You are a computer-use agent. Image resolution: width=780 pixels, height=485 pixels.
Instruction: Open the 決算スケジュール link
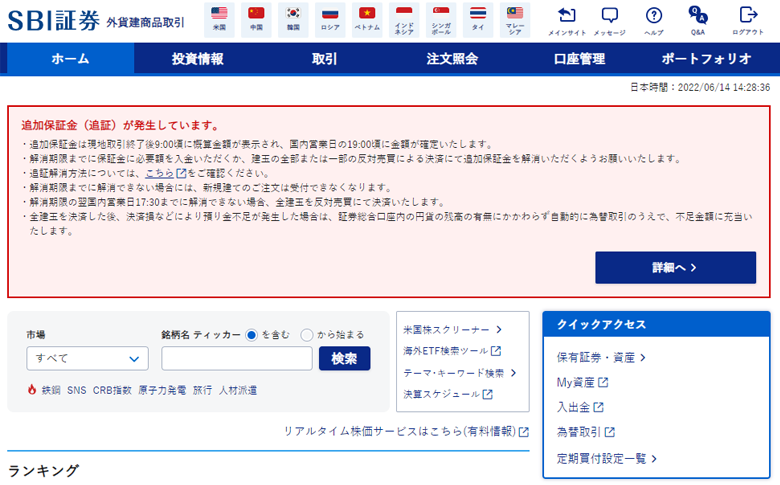click(448, 394)
